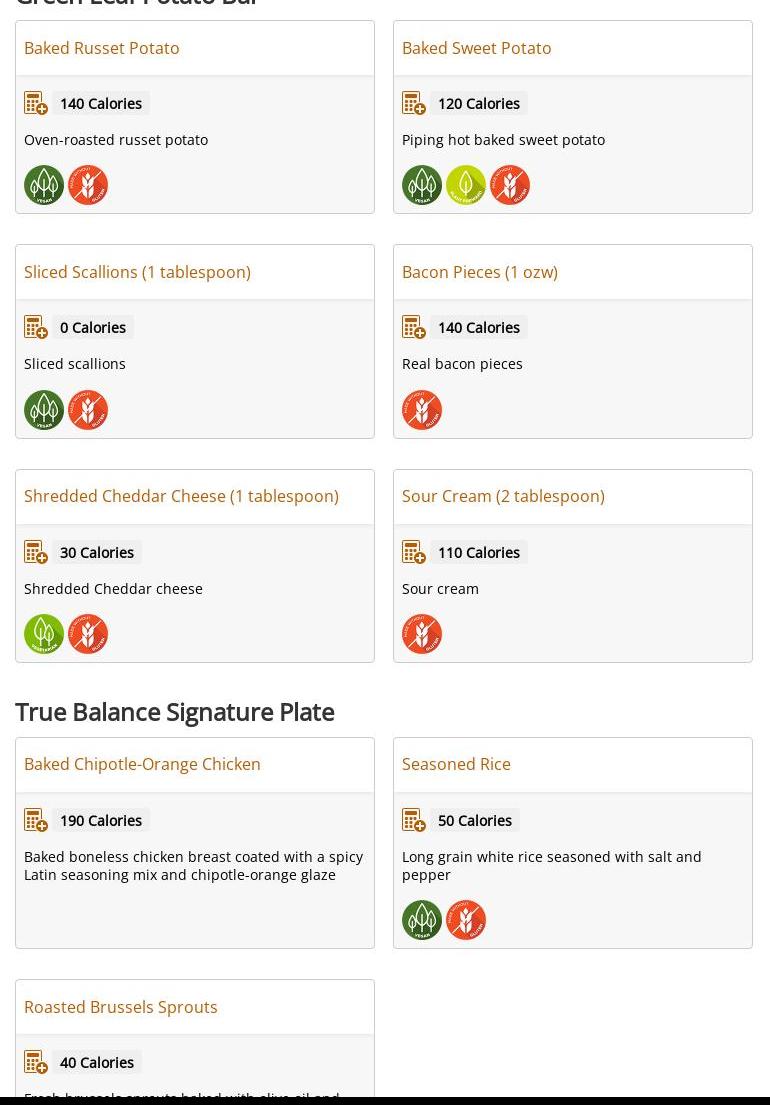Click the 140 Calories label for Baked Russet Potato

[101, 104]
